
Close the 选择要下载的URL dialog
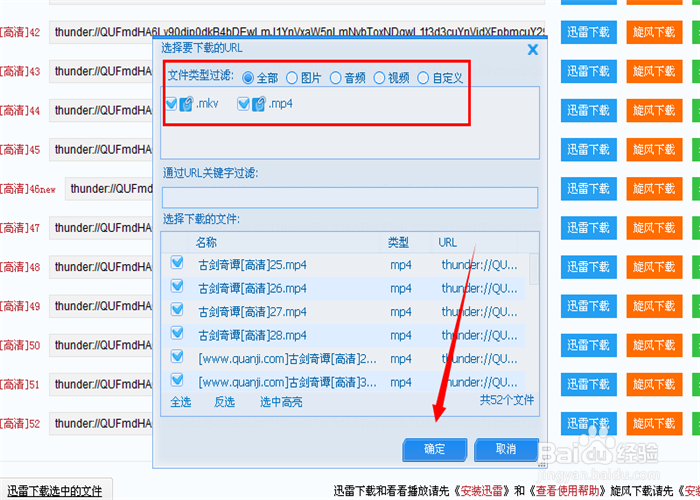[533, 50]
